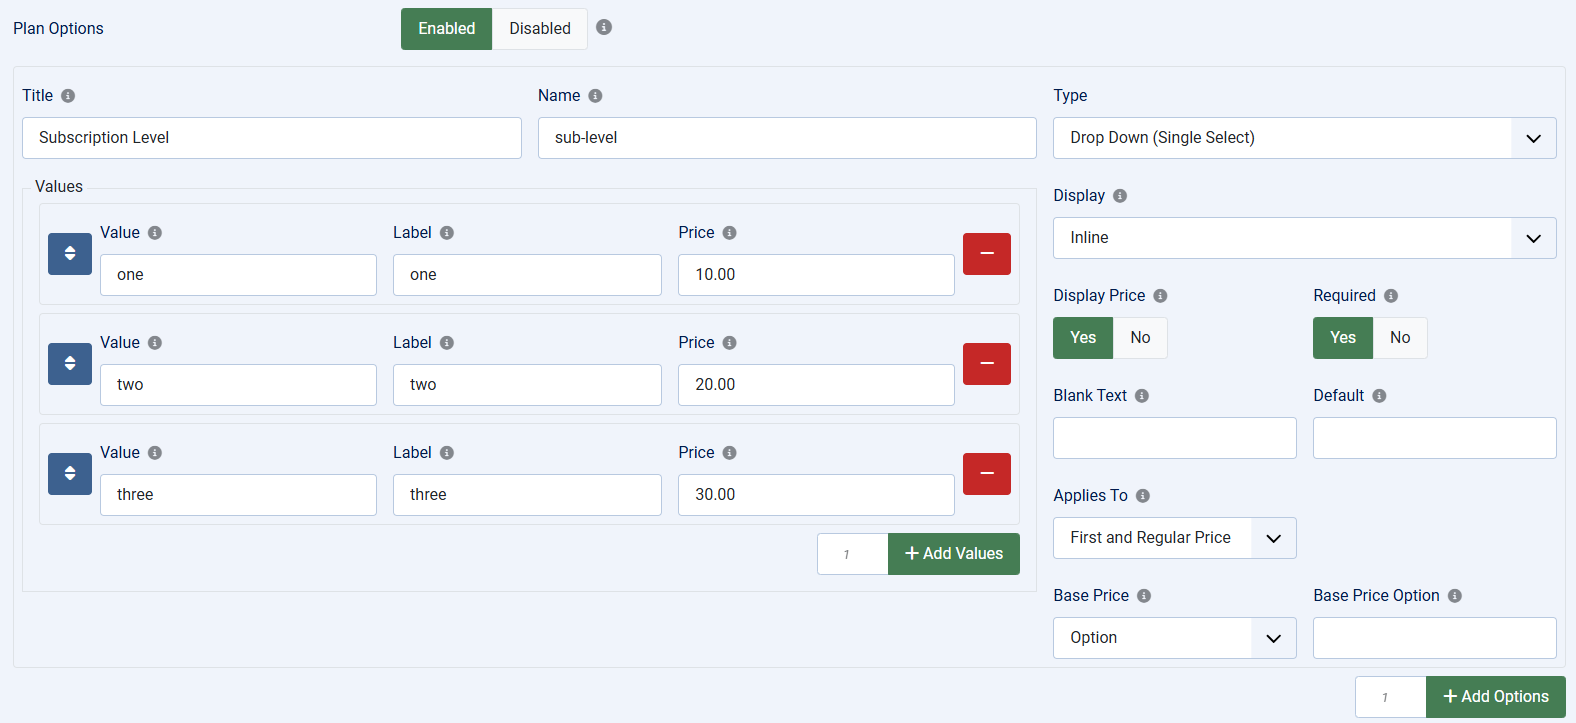Screen dimensions: 1576x723
Task: Click the reorder handle for value 'one'
Action: coord(70,254)
